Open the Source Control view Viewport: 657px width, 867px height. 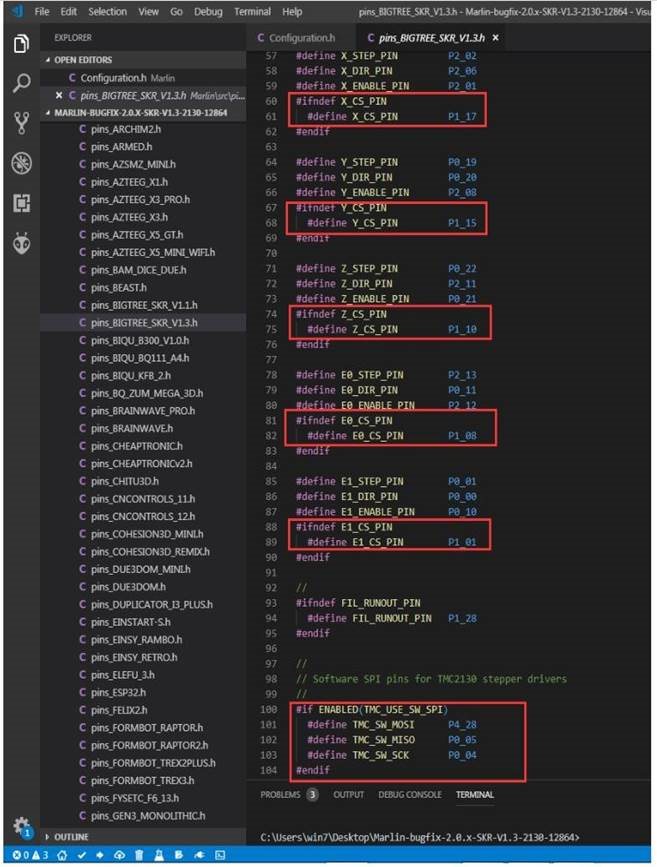[x=21, y=123]
